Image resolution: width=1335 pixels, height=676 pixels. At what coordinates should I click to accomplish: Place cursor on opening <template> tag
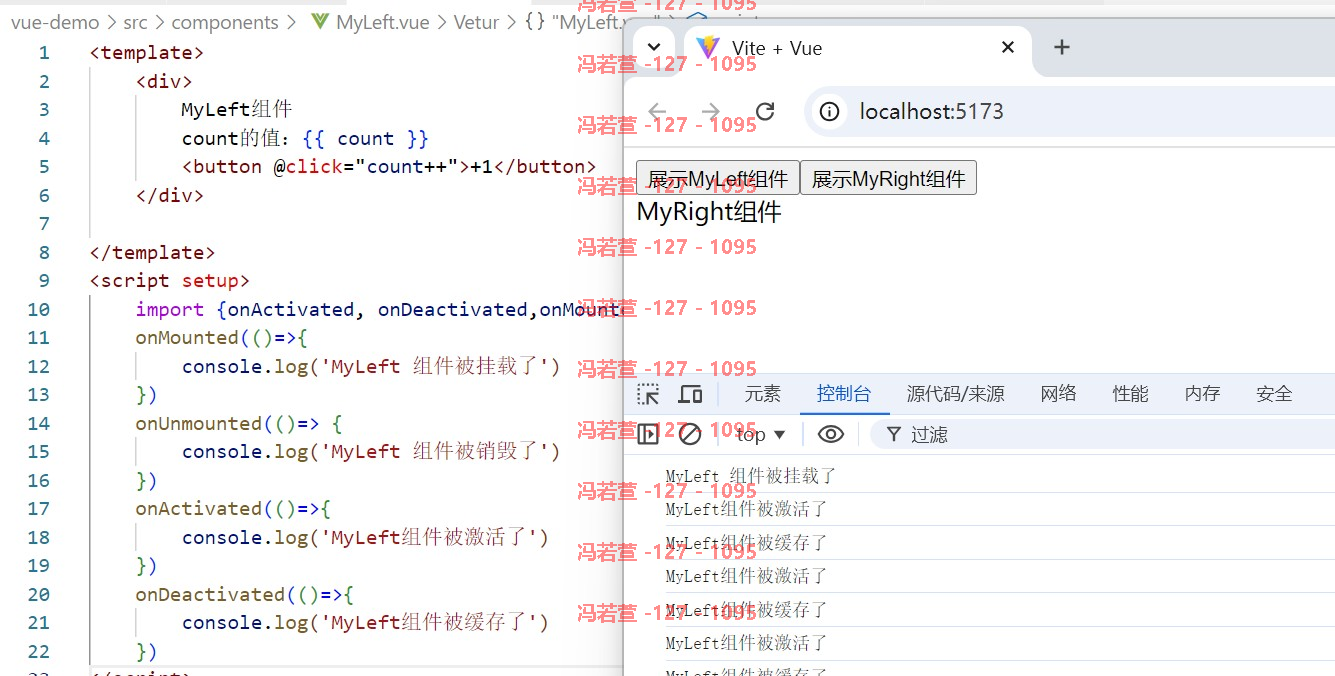[x=146, y=53]
